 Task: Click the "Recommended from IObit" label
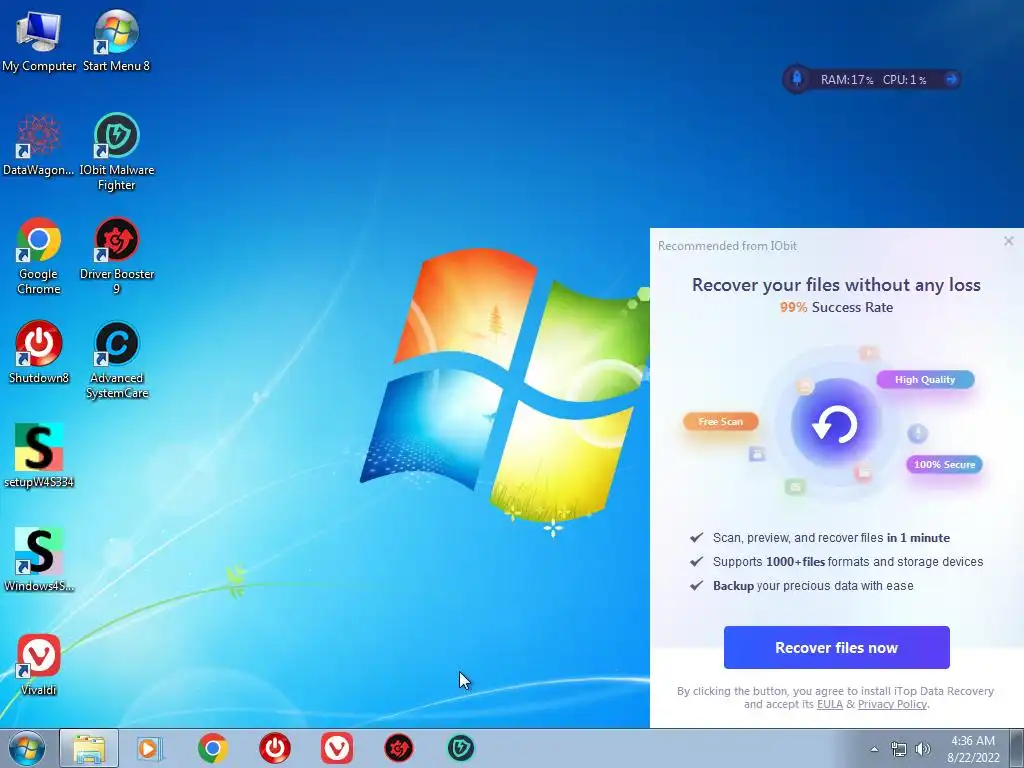click(x=728, y=246)
